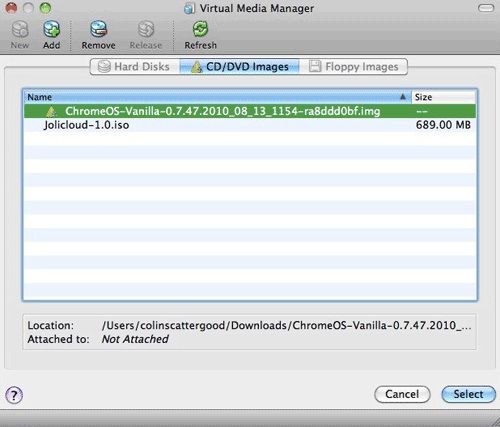Click the Size column header
This screenshot has height=427, width=500.
point(444,97)
